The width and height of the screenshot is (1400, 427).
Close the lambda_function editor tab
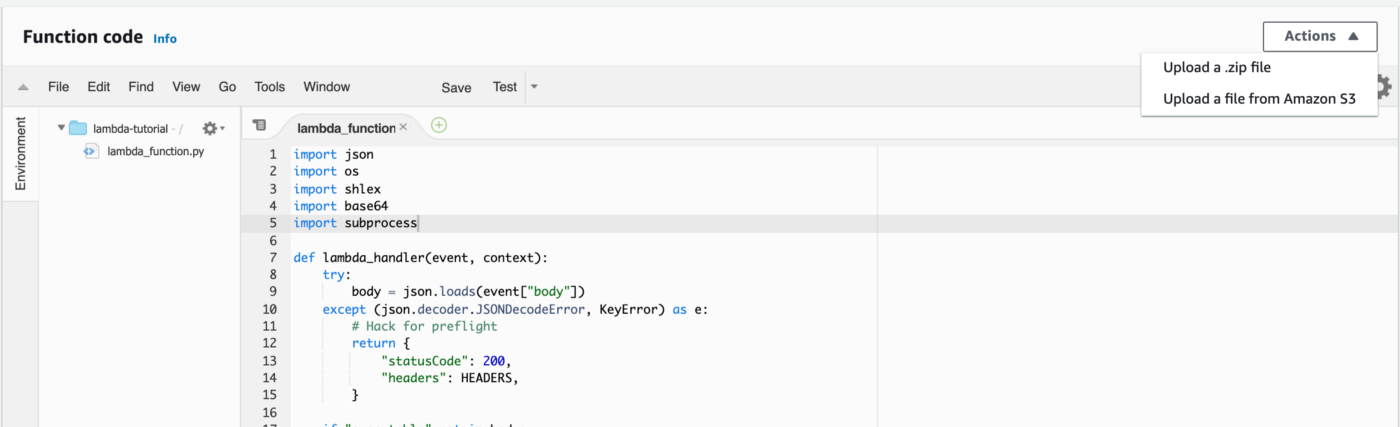coord(403,127)
